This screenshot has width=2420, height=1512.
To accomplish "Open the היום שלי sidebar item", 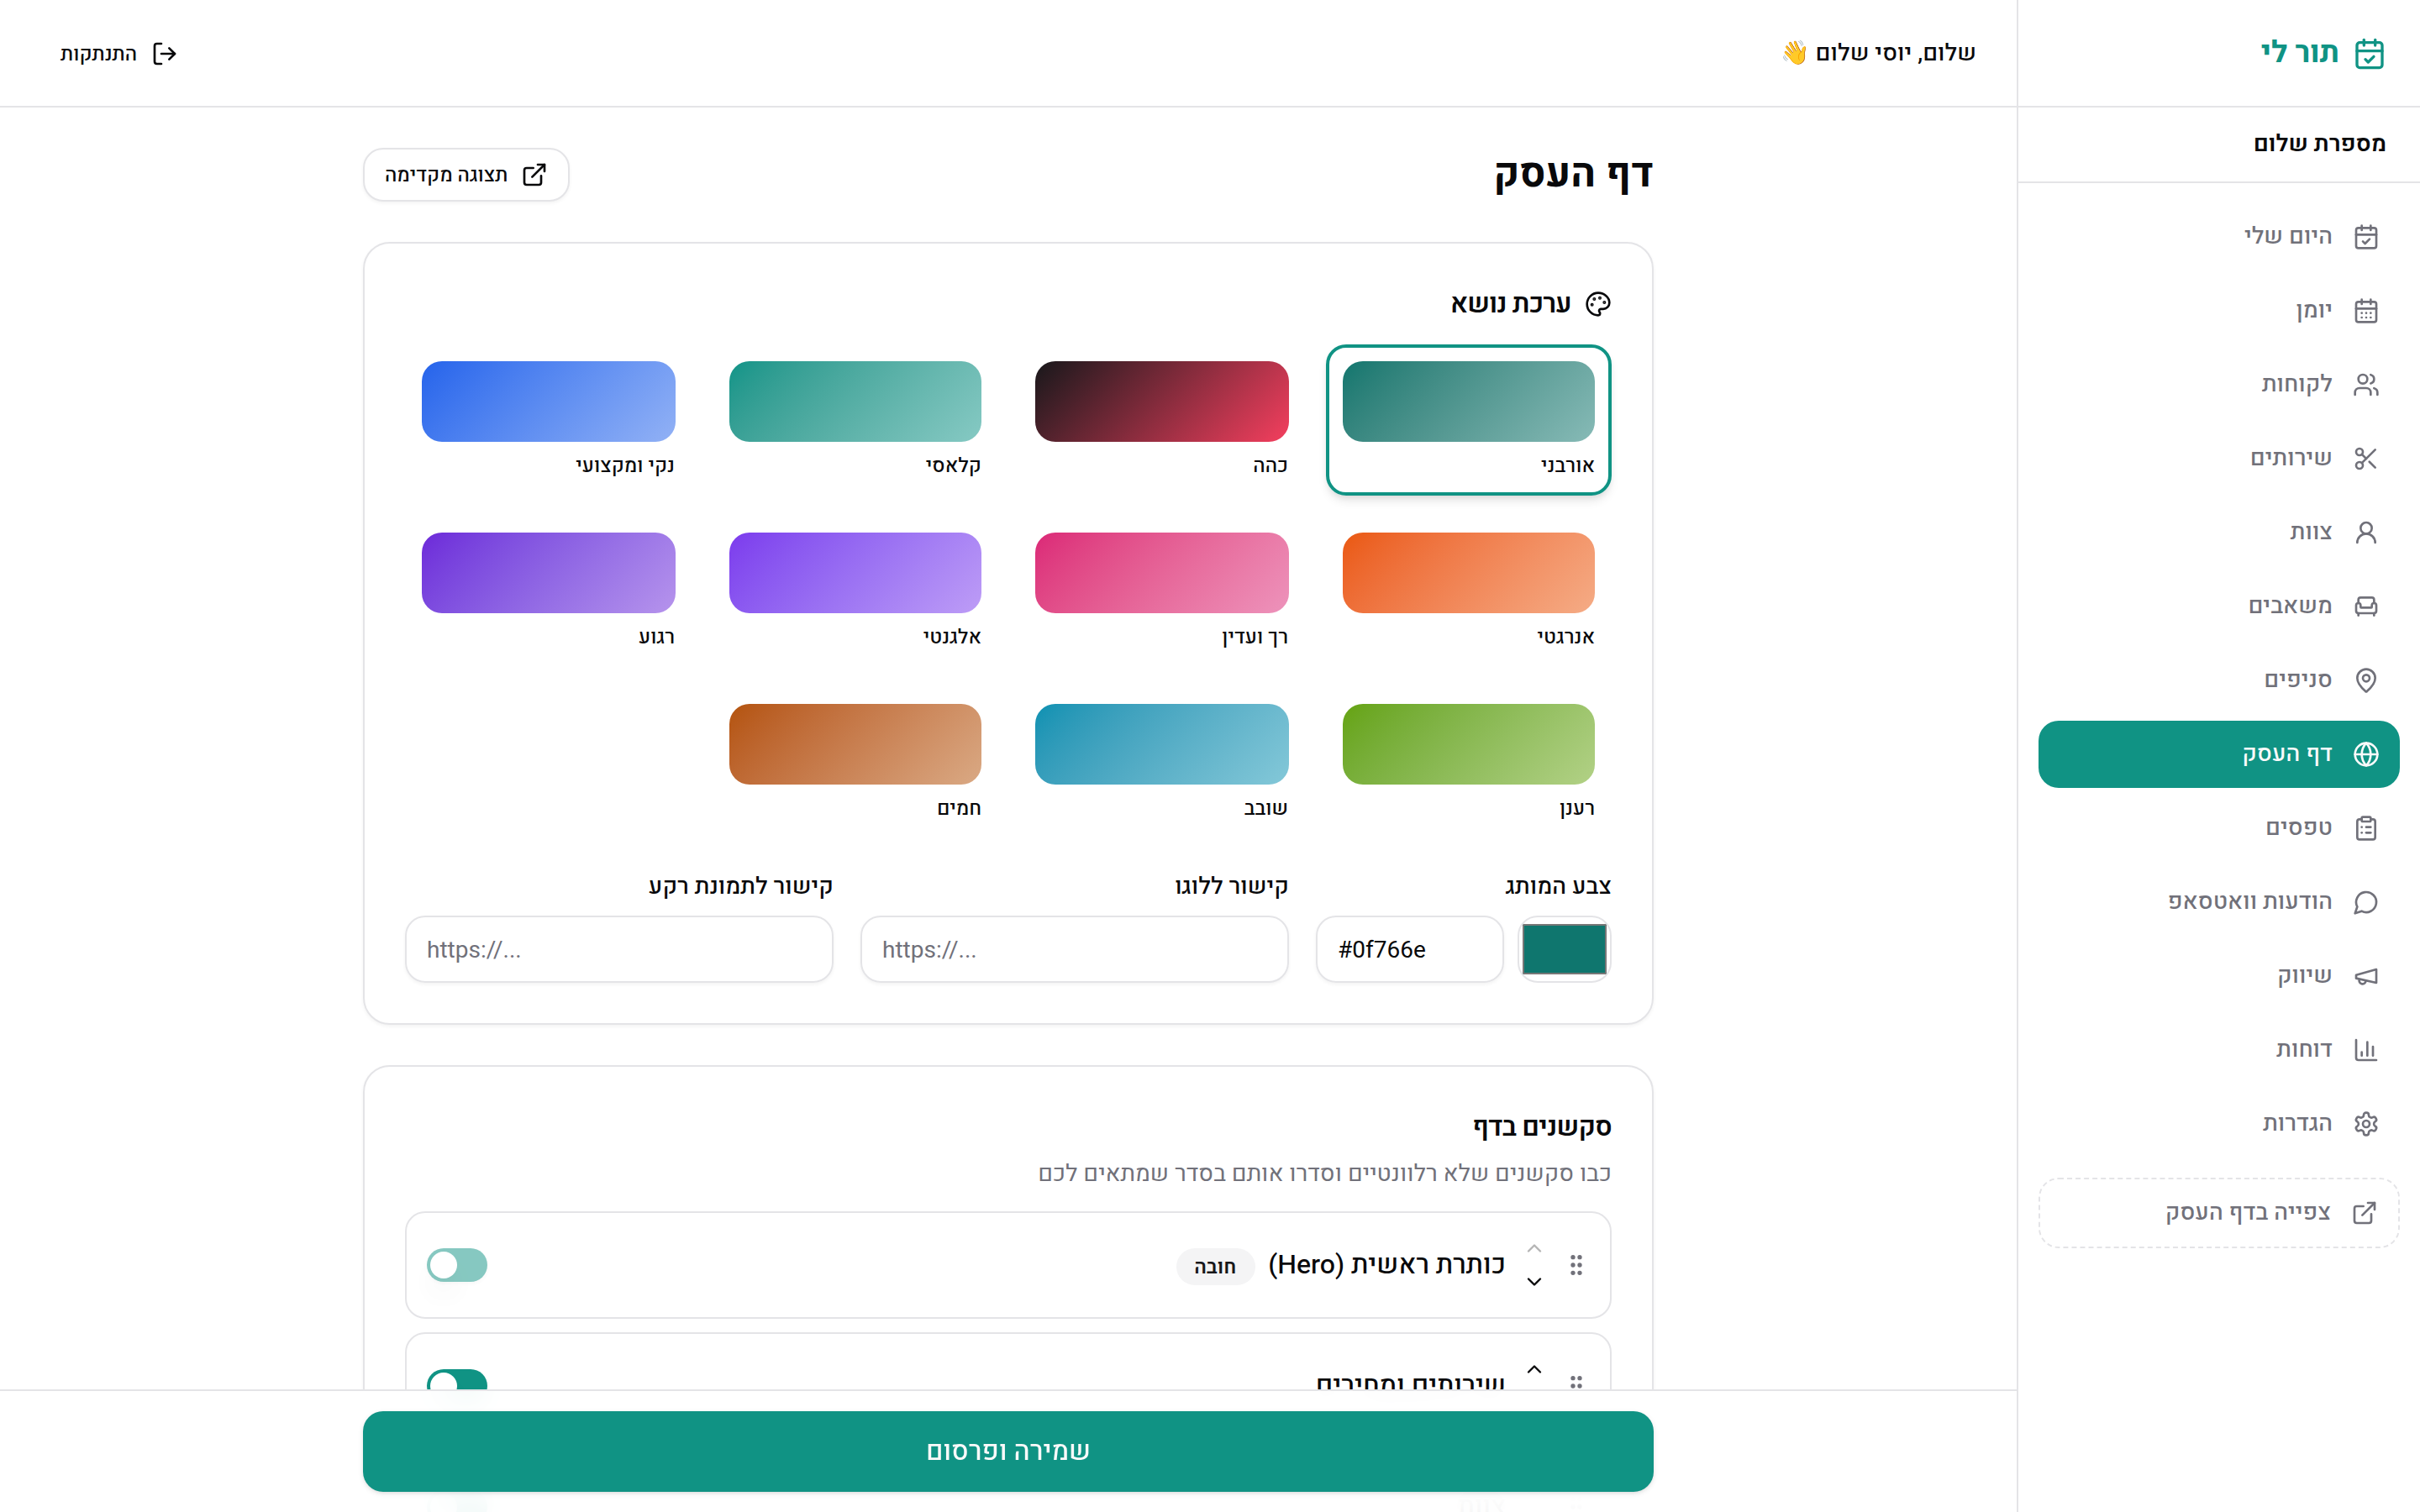I will tap(2218, 236).
